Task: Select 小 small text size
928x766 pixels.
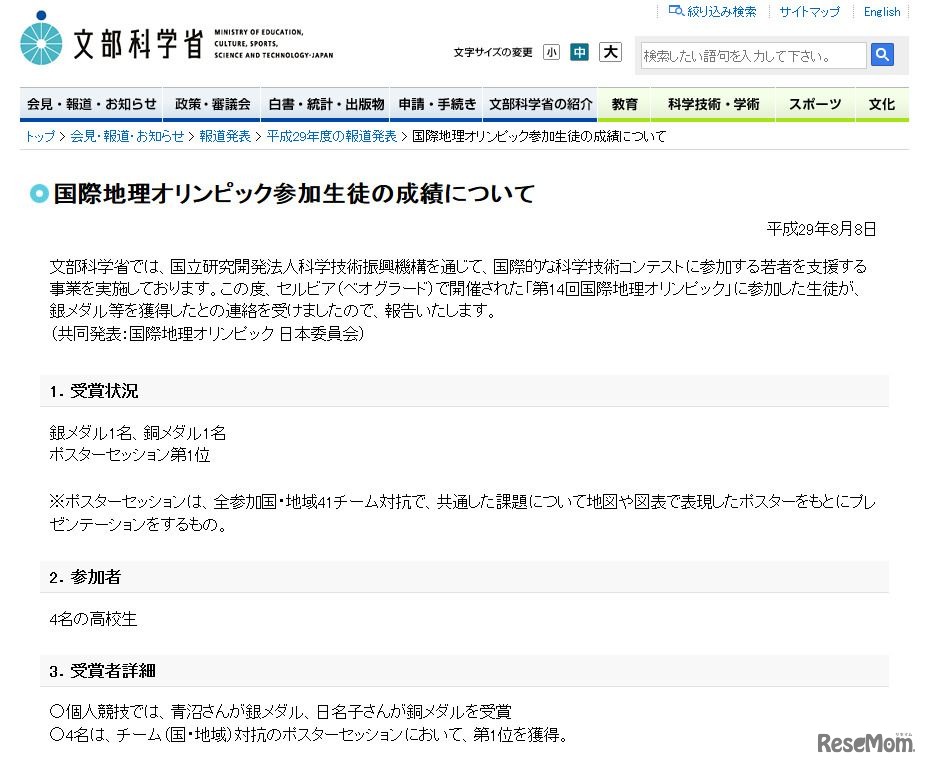Action: click(x=551, y=52)
